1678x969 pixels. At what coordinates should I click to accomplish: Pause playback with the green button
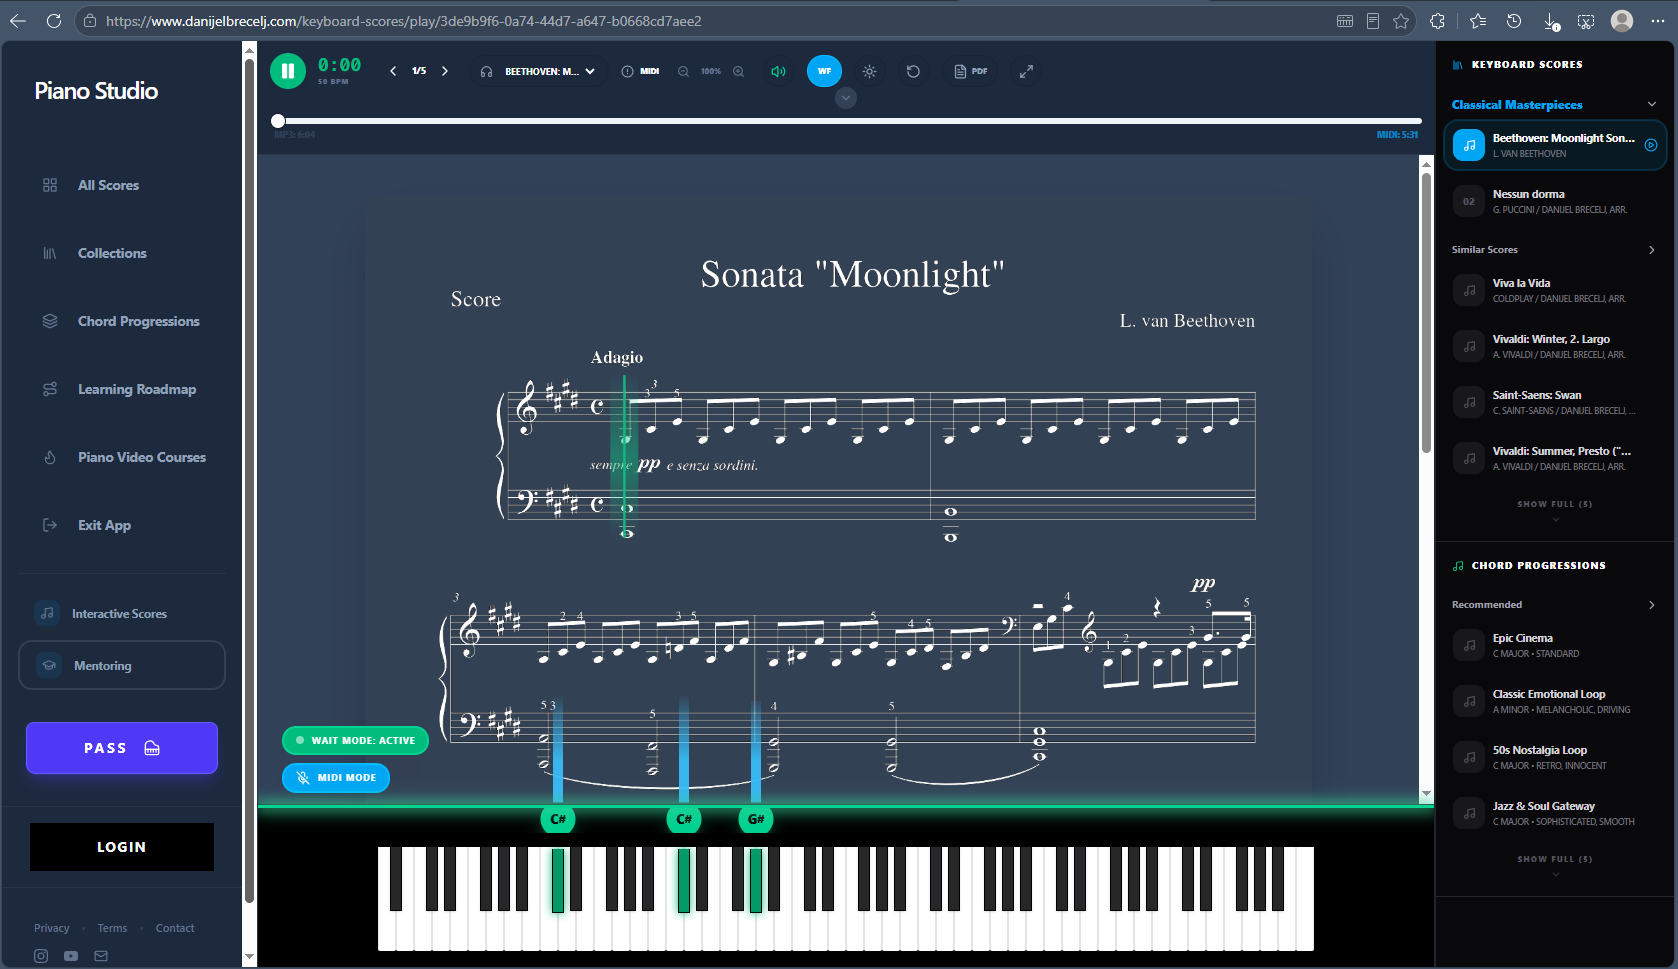click(x=287, y=71)
